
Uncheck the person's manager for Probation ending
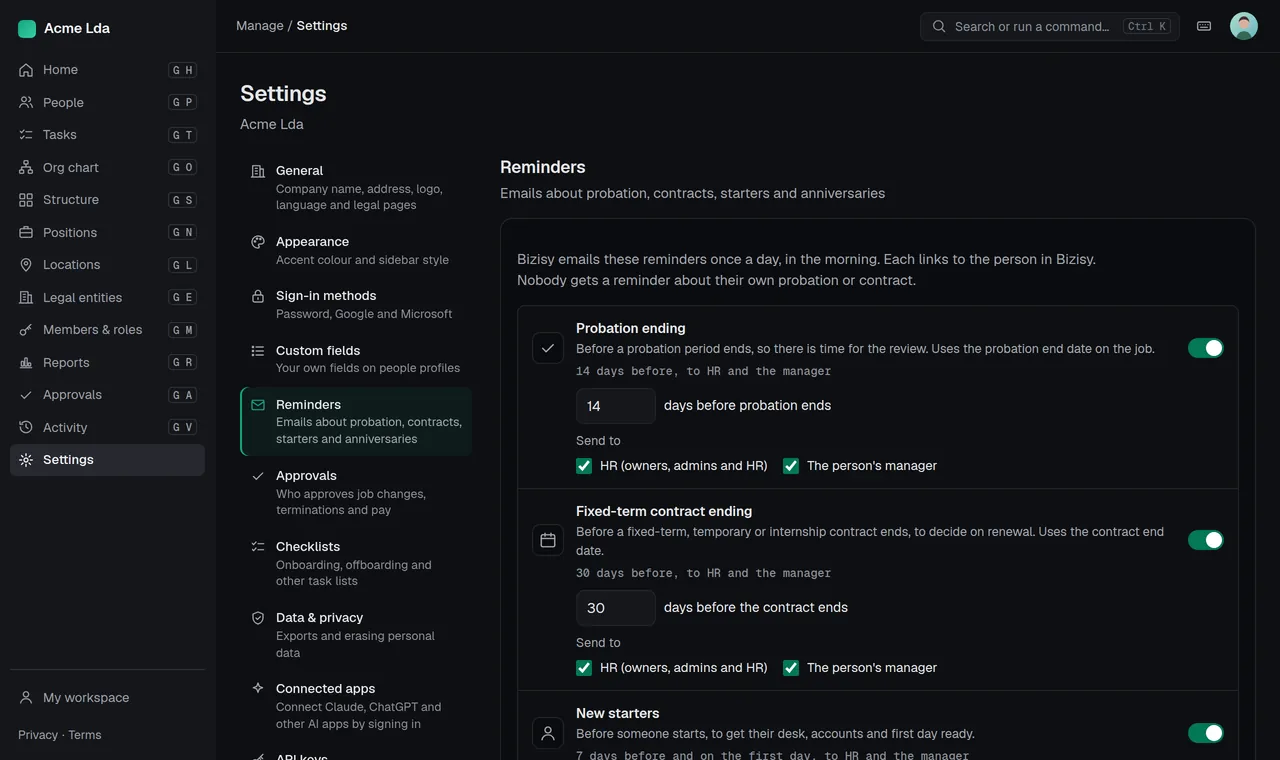[791, 466]
